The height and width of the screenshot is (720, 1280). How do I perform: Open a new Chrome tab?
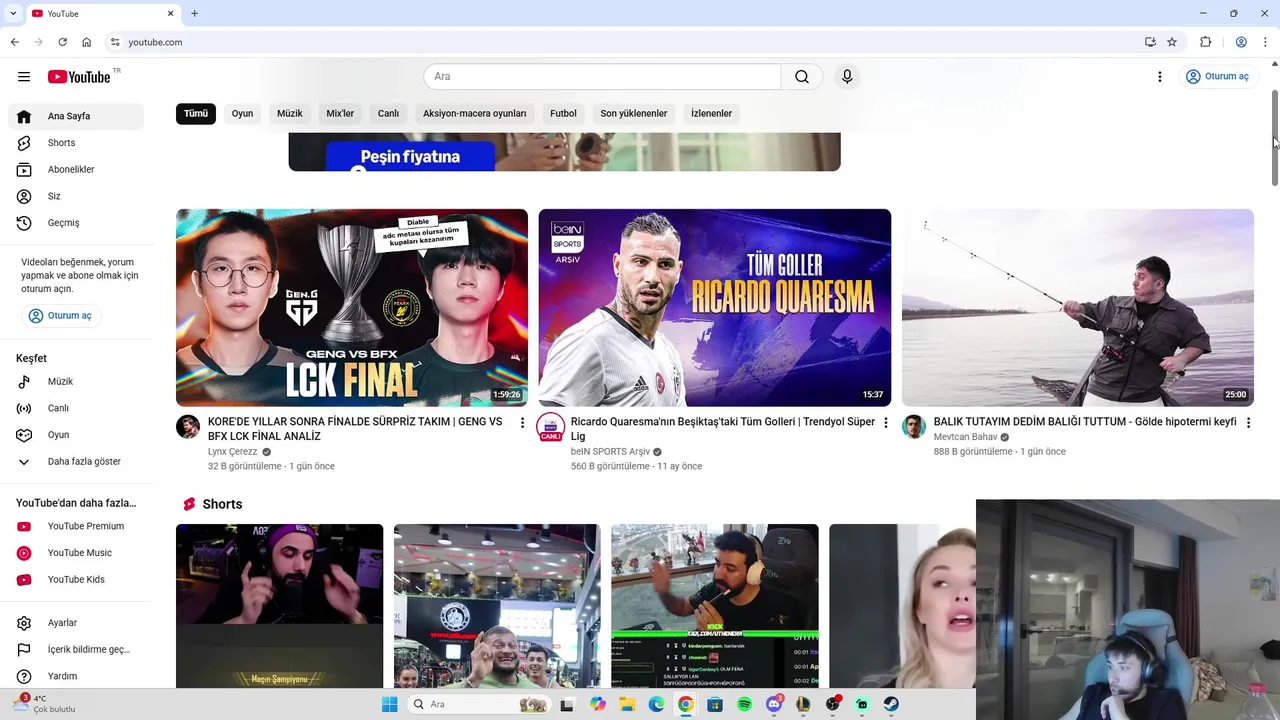pyautogui.click(x=194, y=14)
